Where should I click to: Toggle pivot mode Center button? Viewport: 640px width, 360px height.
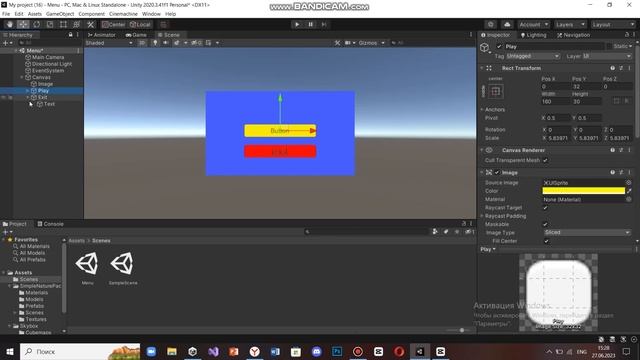click(113, 24)
